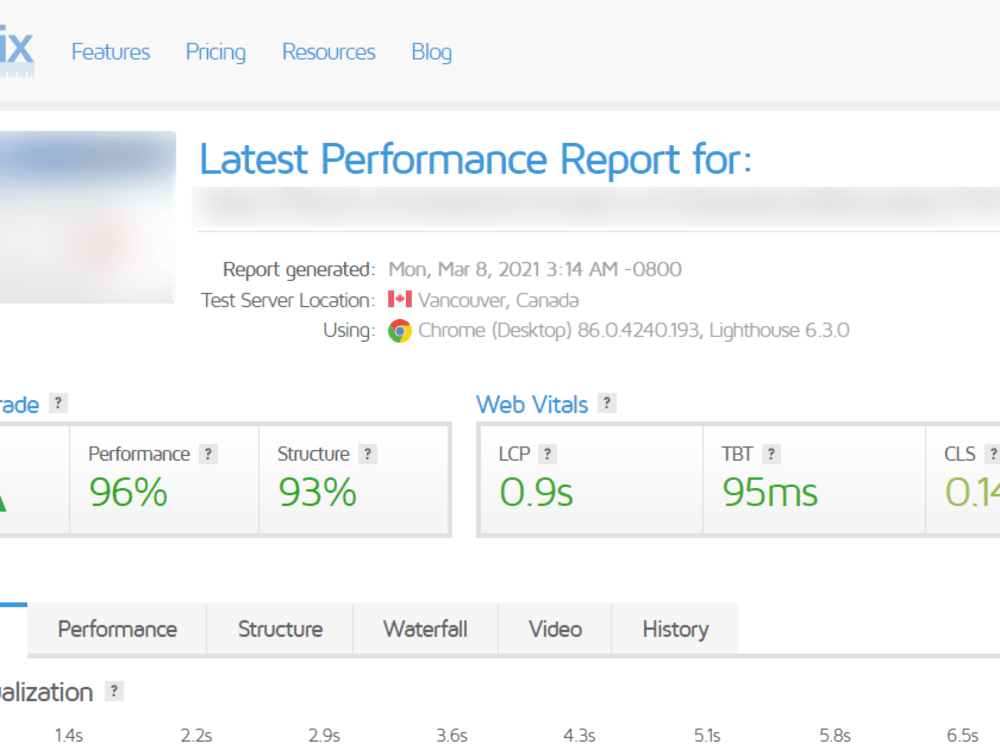Click the LCP help icon
Screen dimensions: 1000x750
547,453
